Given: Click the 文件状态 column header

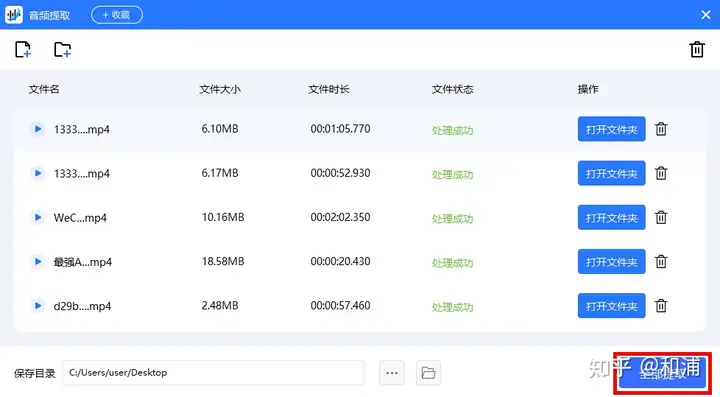Looking at the screenshot, I should point(452,89).
